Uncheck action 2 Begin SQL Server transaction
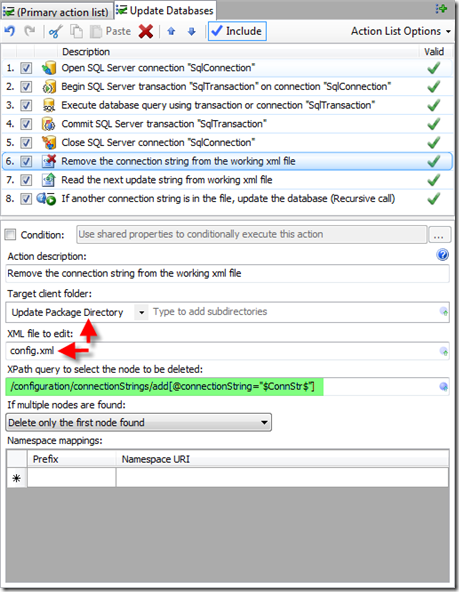 [26, 87]
